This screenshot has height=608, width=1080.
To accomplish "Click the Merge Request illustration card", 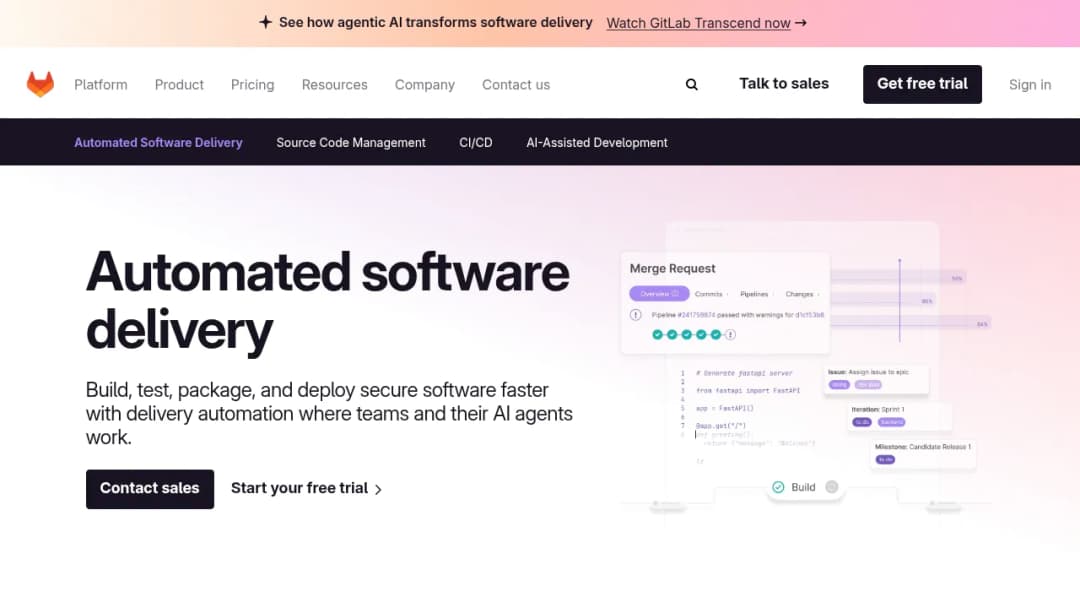I will [x=725, y=303].
